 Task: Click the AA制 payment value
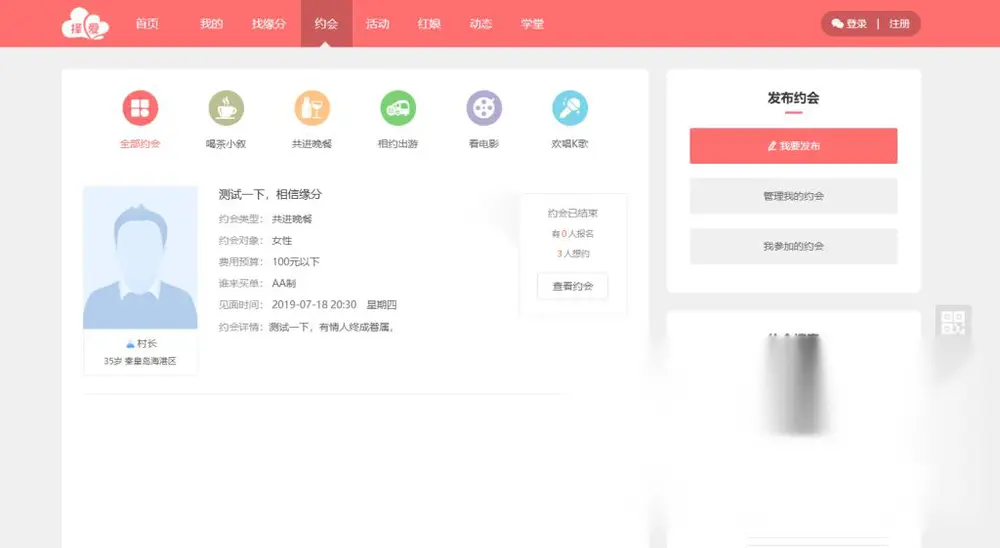point(284,283)
